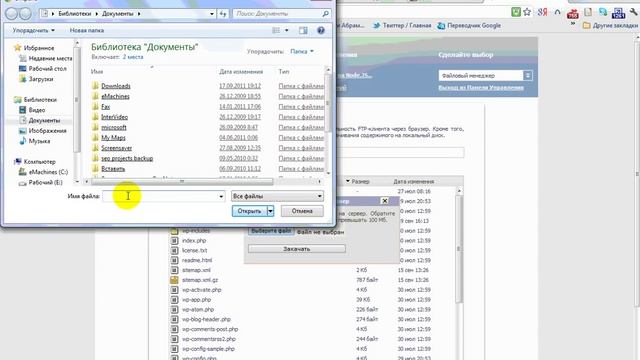This screenshot has width=640, height=360.
Task: Click the Downloads folder icon
Action: (95, 86)
